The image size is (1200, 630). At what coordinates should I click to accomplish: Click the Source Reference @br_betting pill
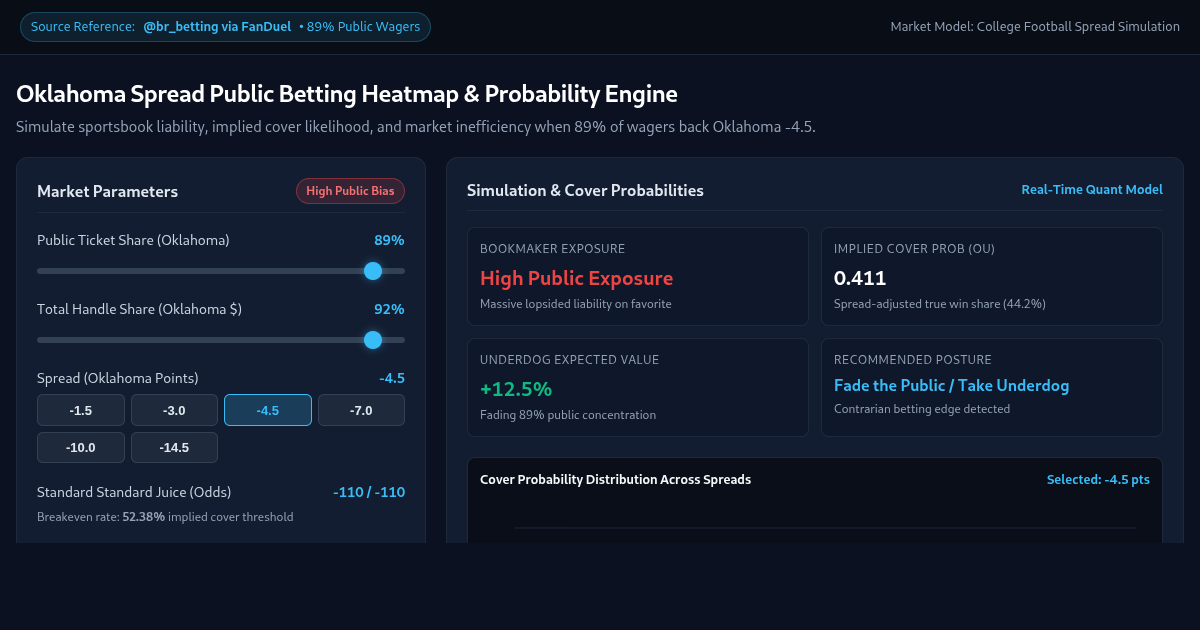tap(226, 27)
